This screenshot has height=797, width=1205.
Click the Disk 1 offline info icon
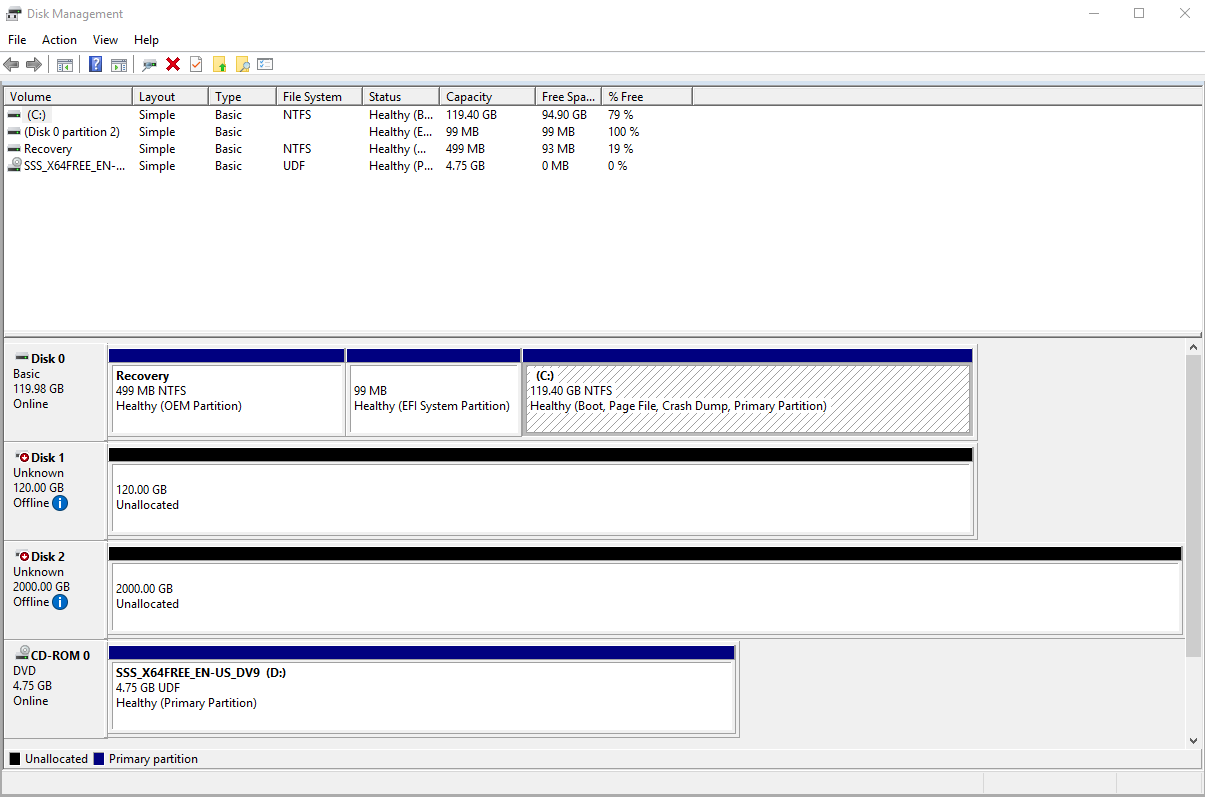tap(60, 503)
